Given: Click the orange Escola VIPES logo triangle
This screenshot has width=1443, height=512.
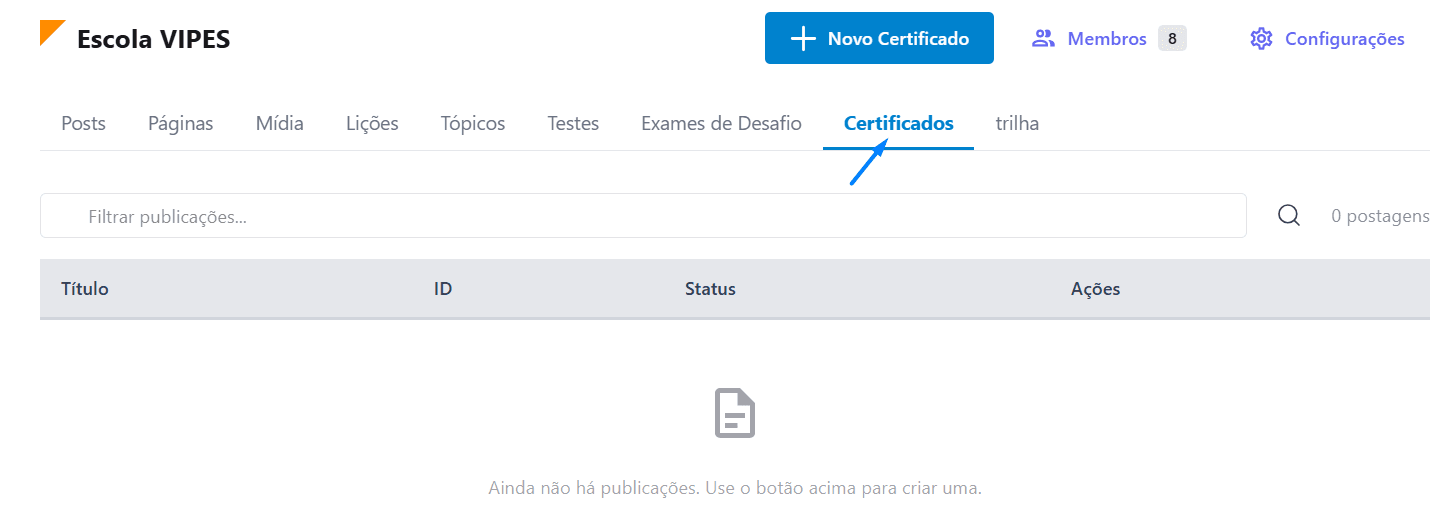Looking at the screenshot, I should pyautogui.click(x=52, y=32).
